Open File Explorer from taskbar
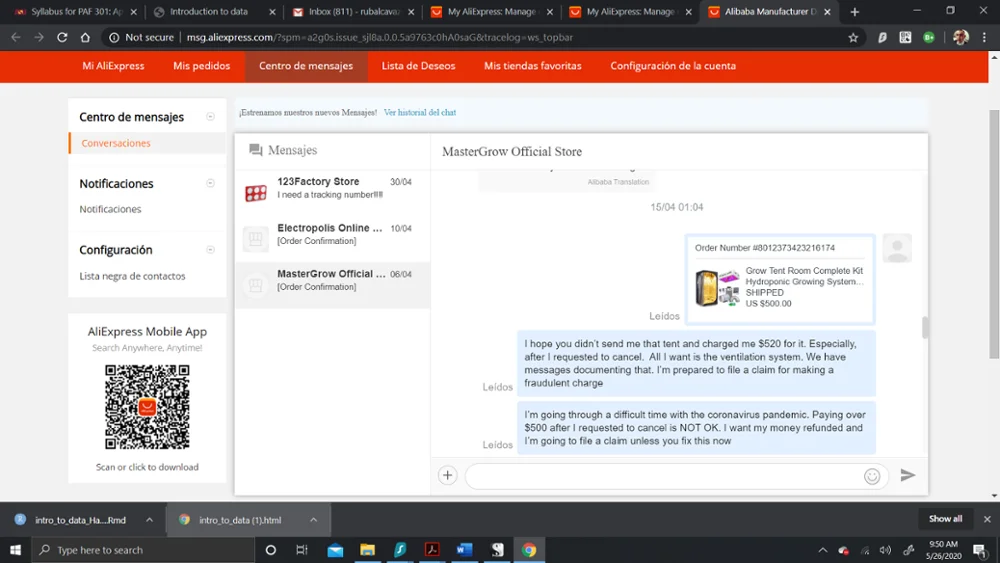This screenshot has height=563, width=1000. point(367,550)
